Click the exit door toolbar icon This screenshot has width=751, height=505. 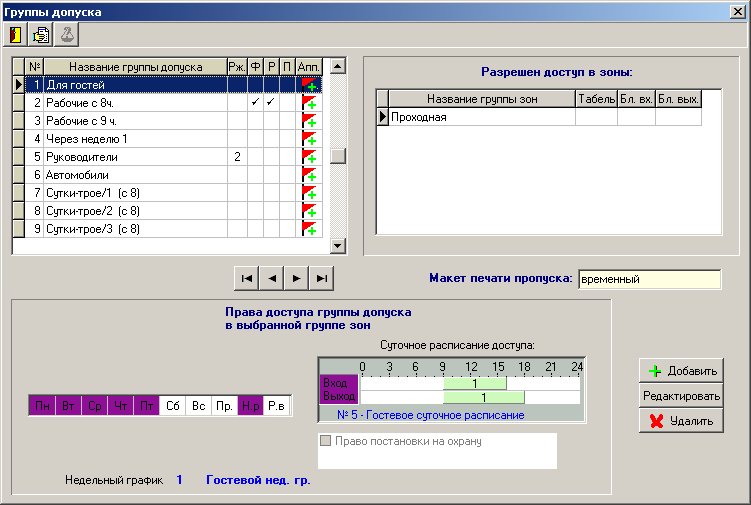[15, 35]
